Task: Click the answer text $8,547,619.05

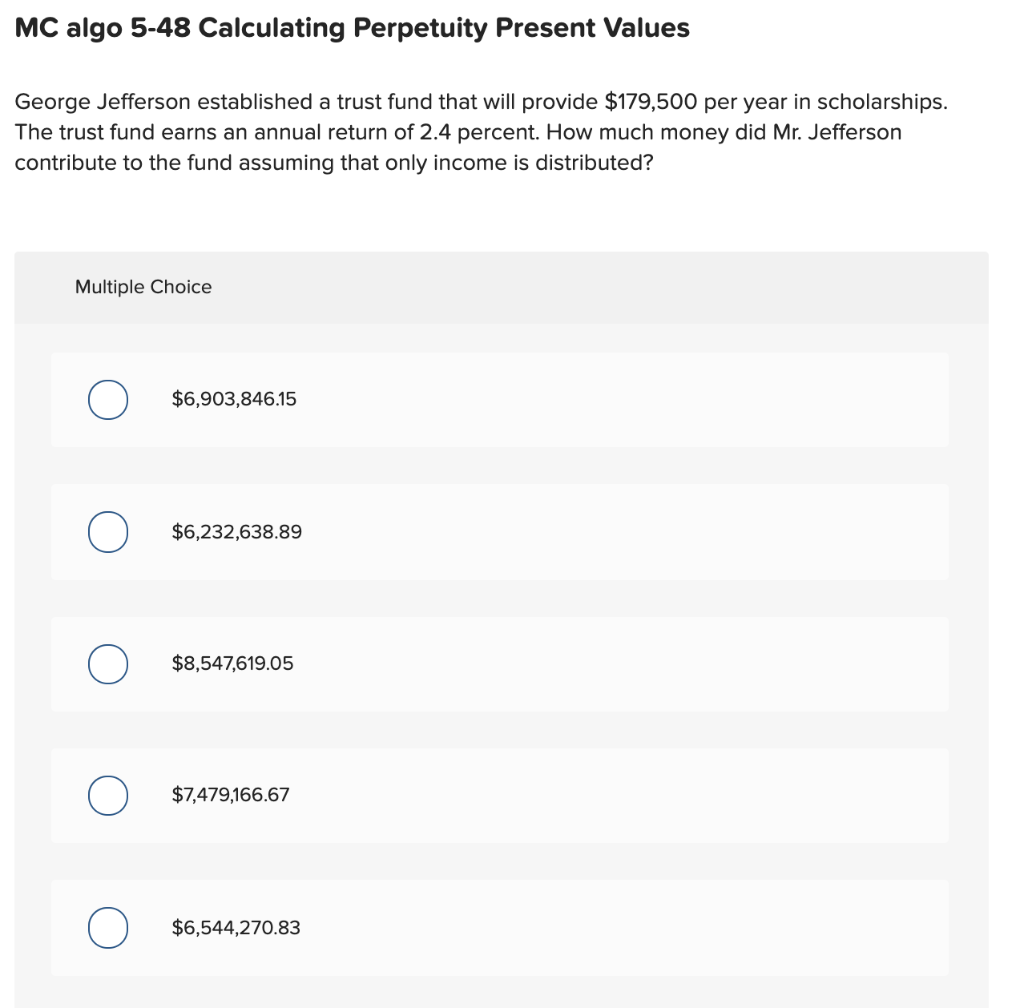Action: [231, 663]
